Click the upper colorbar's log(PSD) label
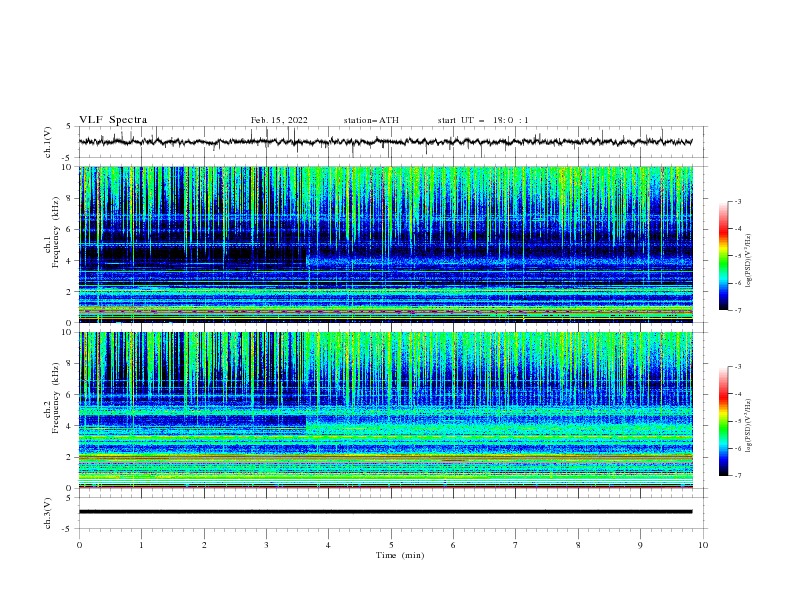 tap(748, 261)
